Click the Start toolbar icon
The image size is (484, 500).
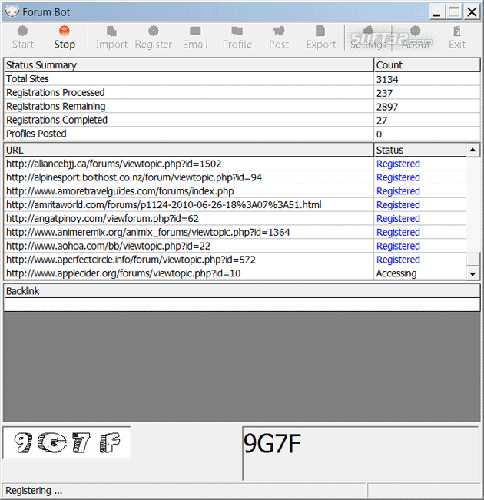(23, 37)
